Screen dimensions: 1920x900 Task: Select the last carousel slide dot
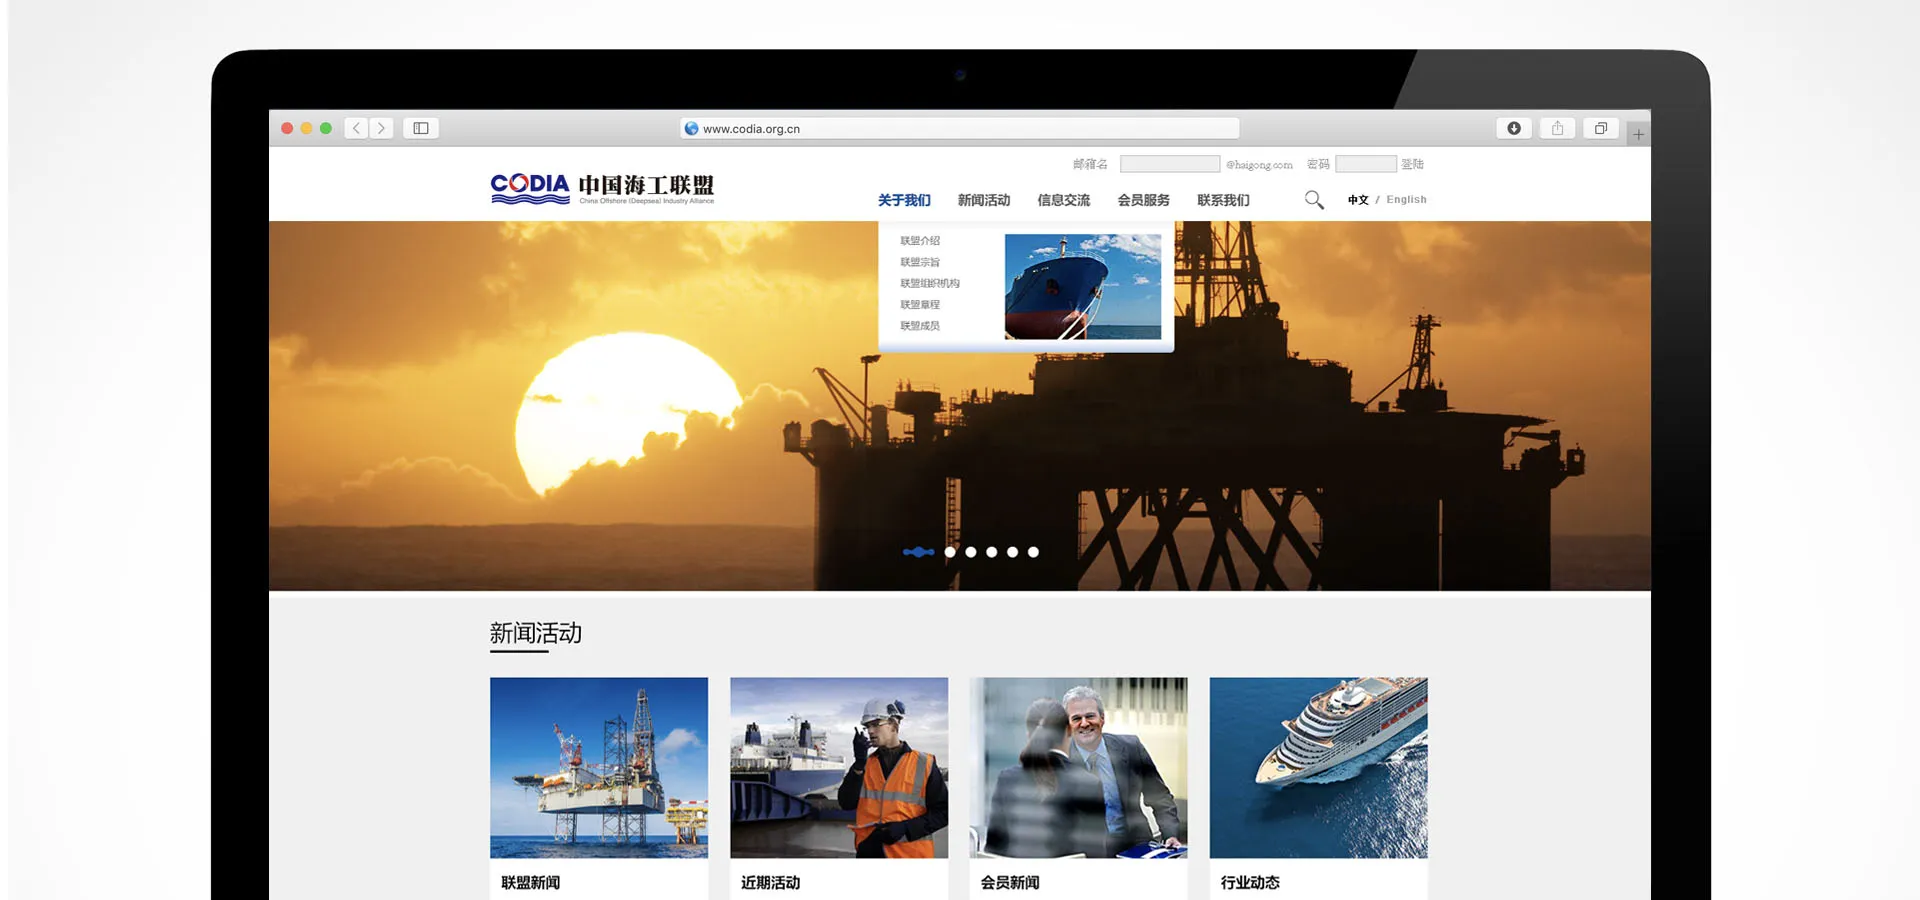tap(1033, 552)
